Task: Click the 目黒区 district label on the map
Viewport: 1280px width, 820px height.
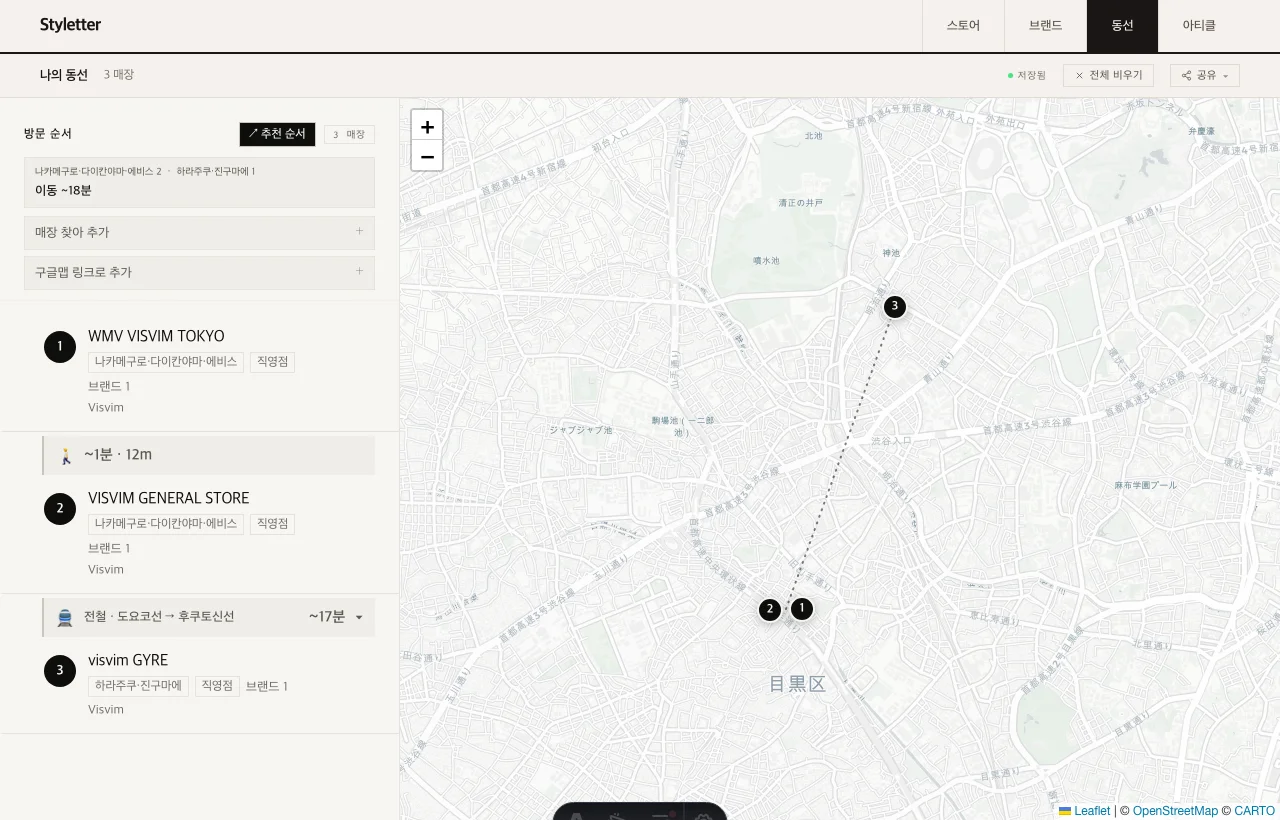Action: (797, 684)
